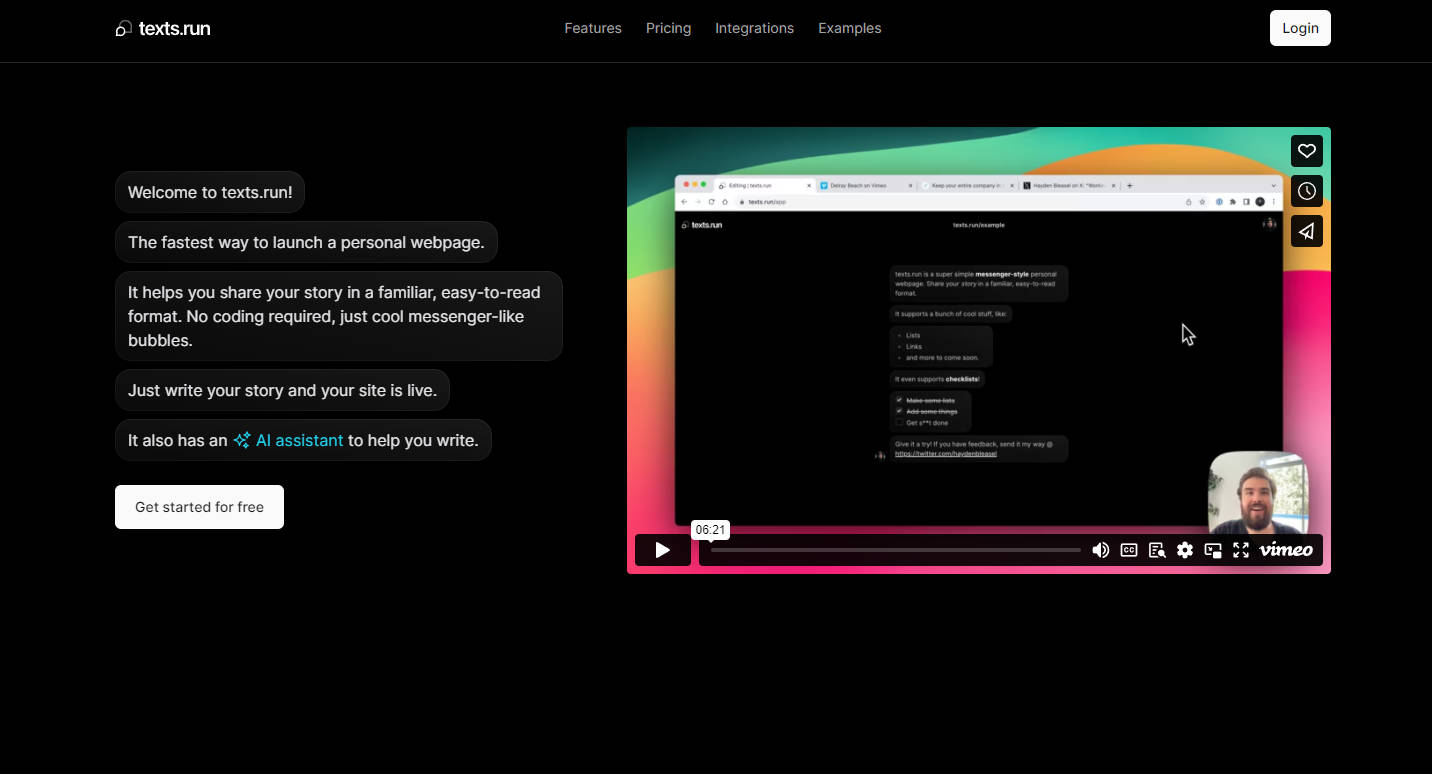
Task: Enter fullscreen video mode
Action: click(1241, 550)
